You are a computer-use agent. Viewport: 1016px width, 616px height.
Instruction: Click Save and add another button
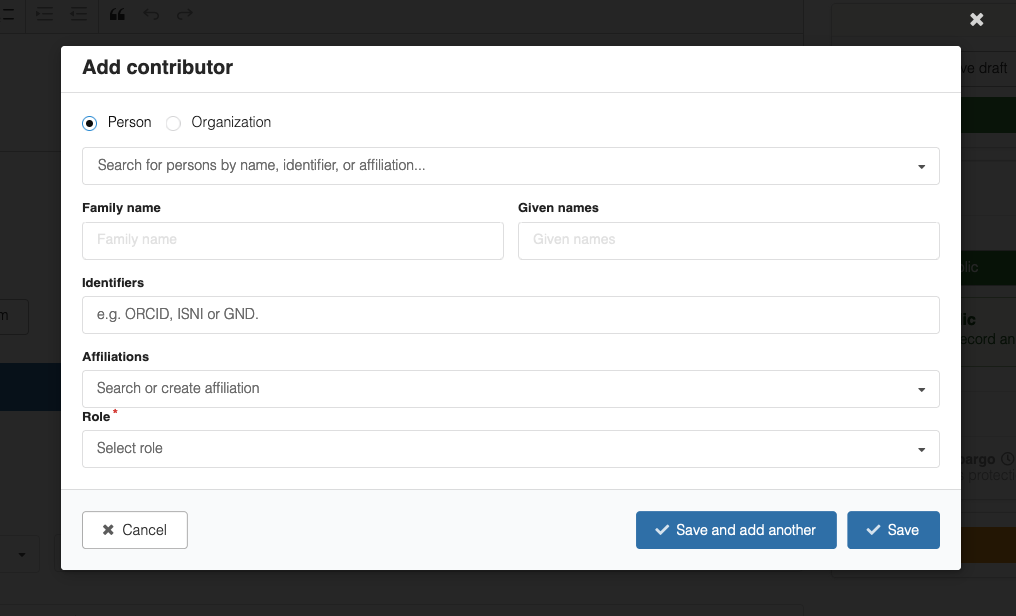pyautogui.click(x=735, y=530)
